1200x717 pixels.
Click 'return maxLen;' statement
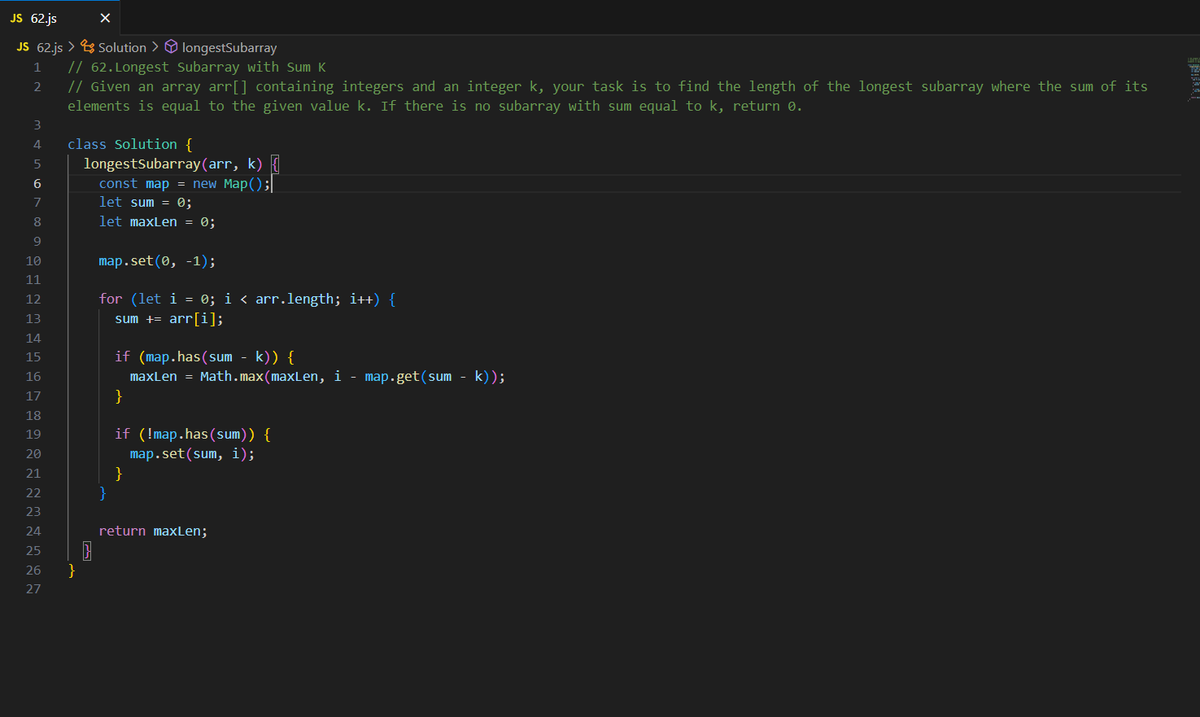153,531
